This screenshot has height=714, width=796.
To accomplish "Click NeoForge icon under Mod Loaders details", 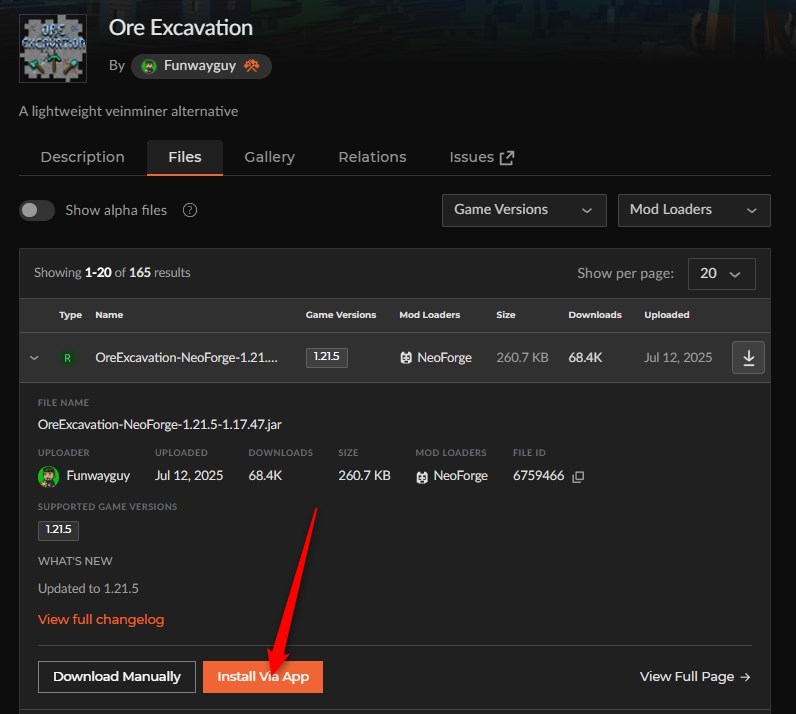I will tap(422, 477).
